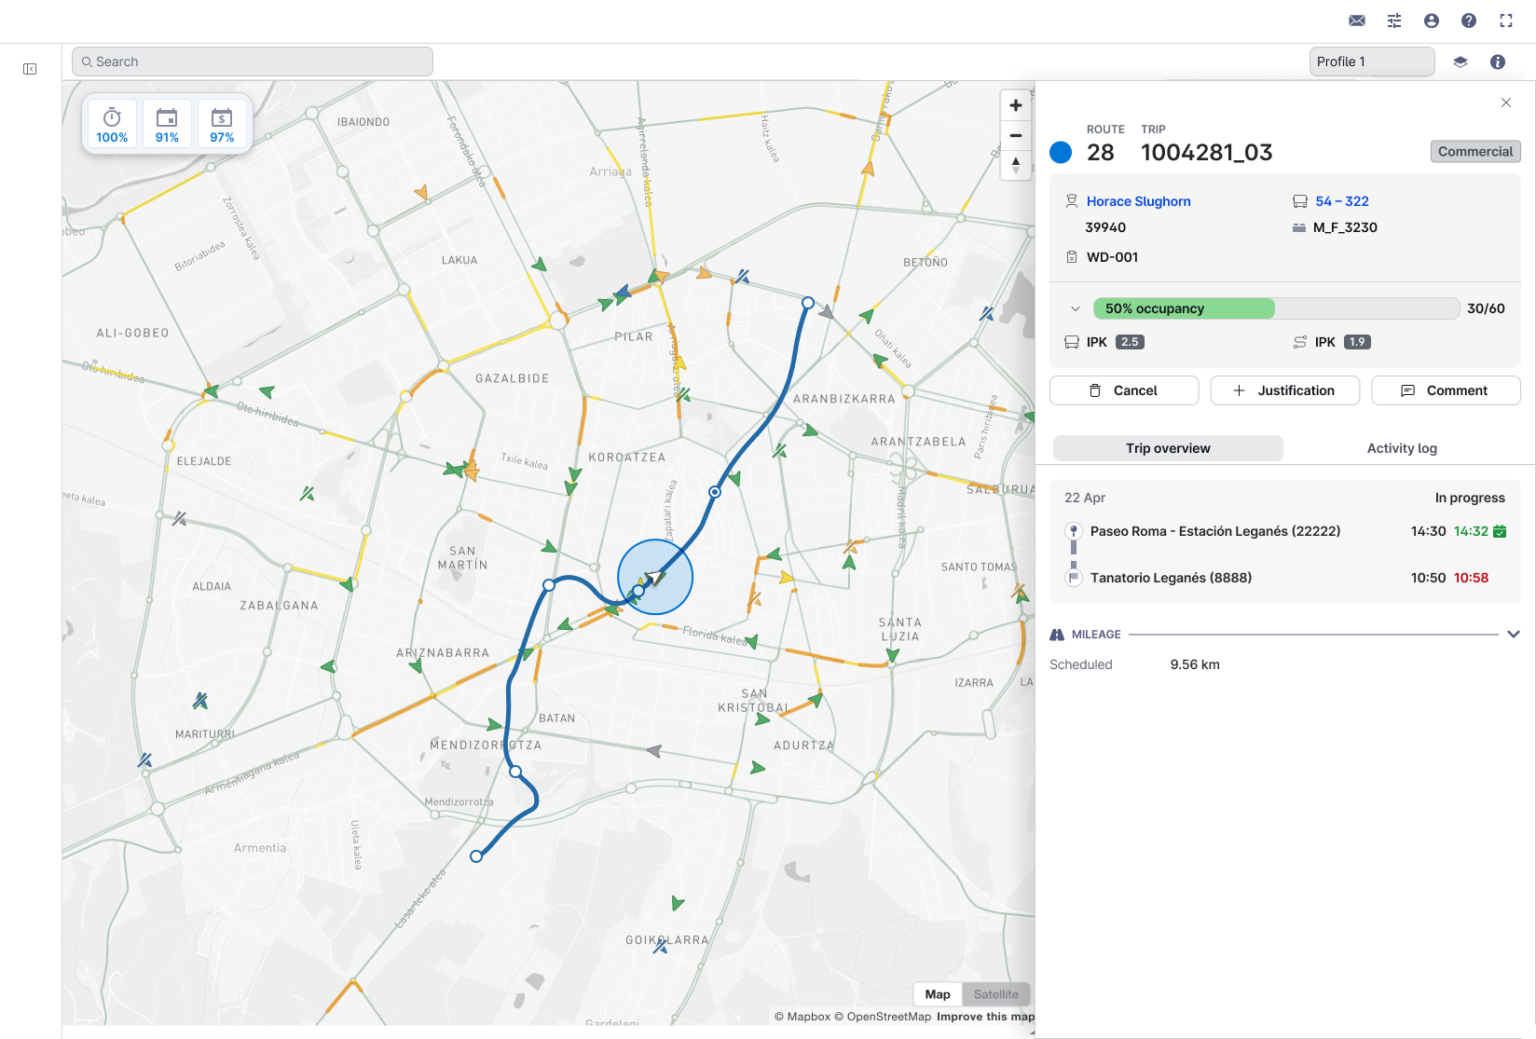Click the 50% occupancy progress bar

[1276, 309]
